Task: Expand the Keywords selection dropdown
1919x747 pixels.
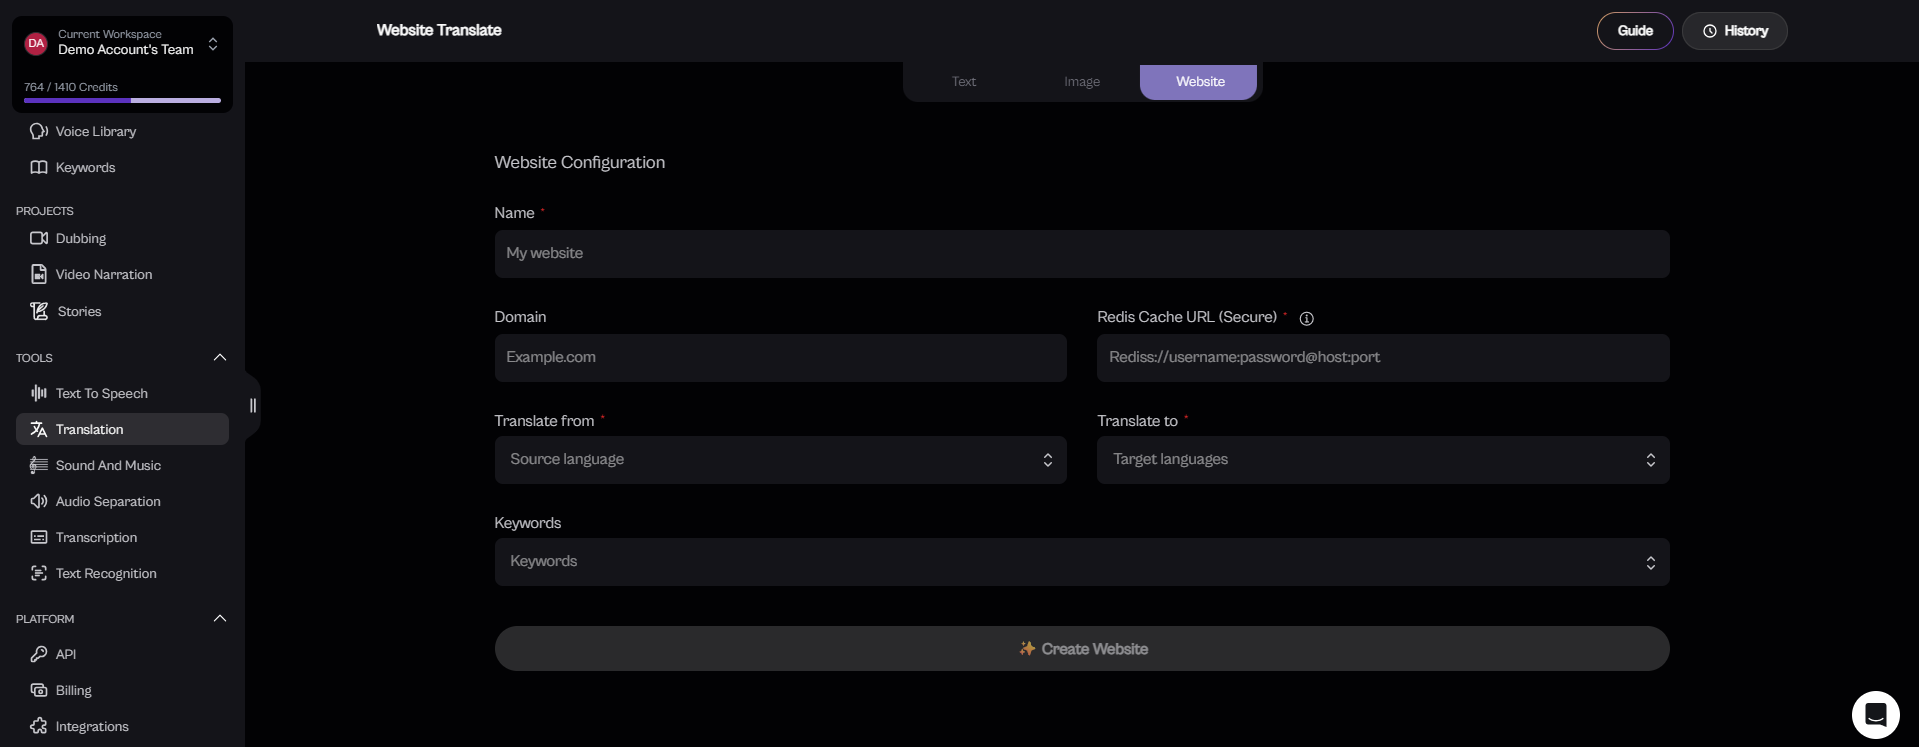Action: pyautogui.click(x=1081, y=562)
